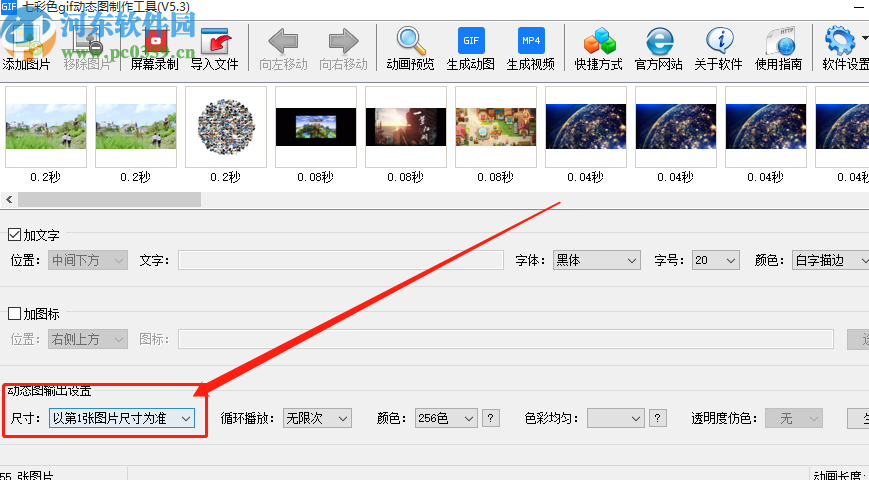The width and height of the screenshot is (869, 480).
Task: Open size dropdown 以第1张图片尺寸为准
Action: point(122,418)
